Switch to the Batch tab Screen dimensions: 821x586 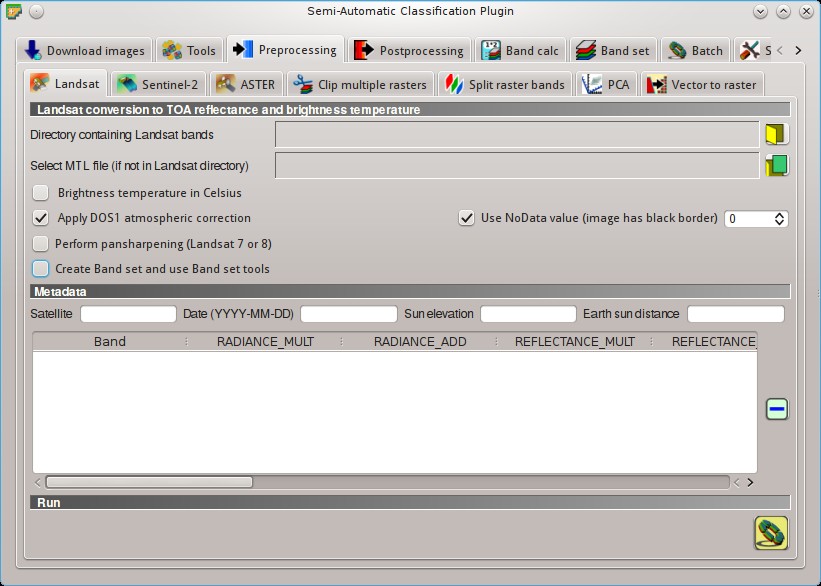695,51
